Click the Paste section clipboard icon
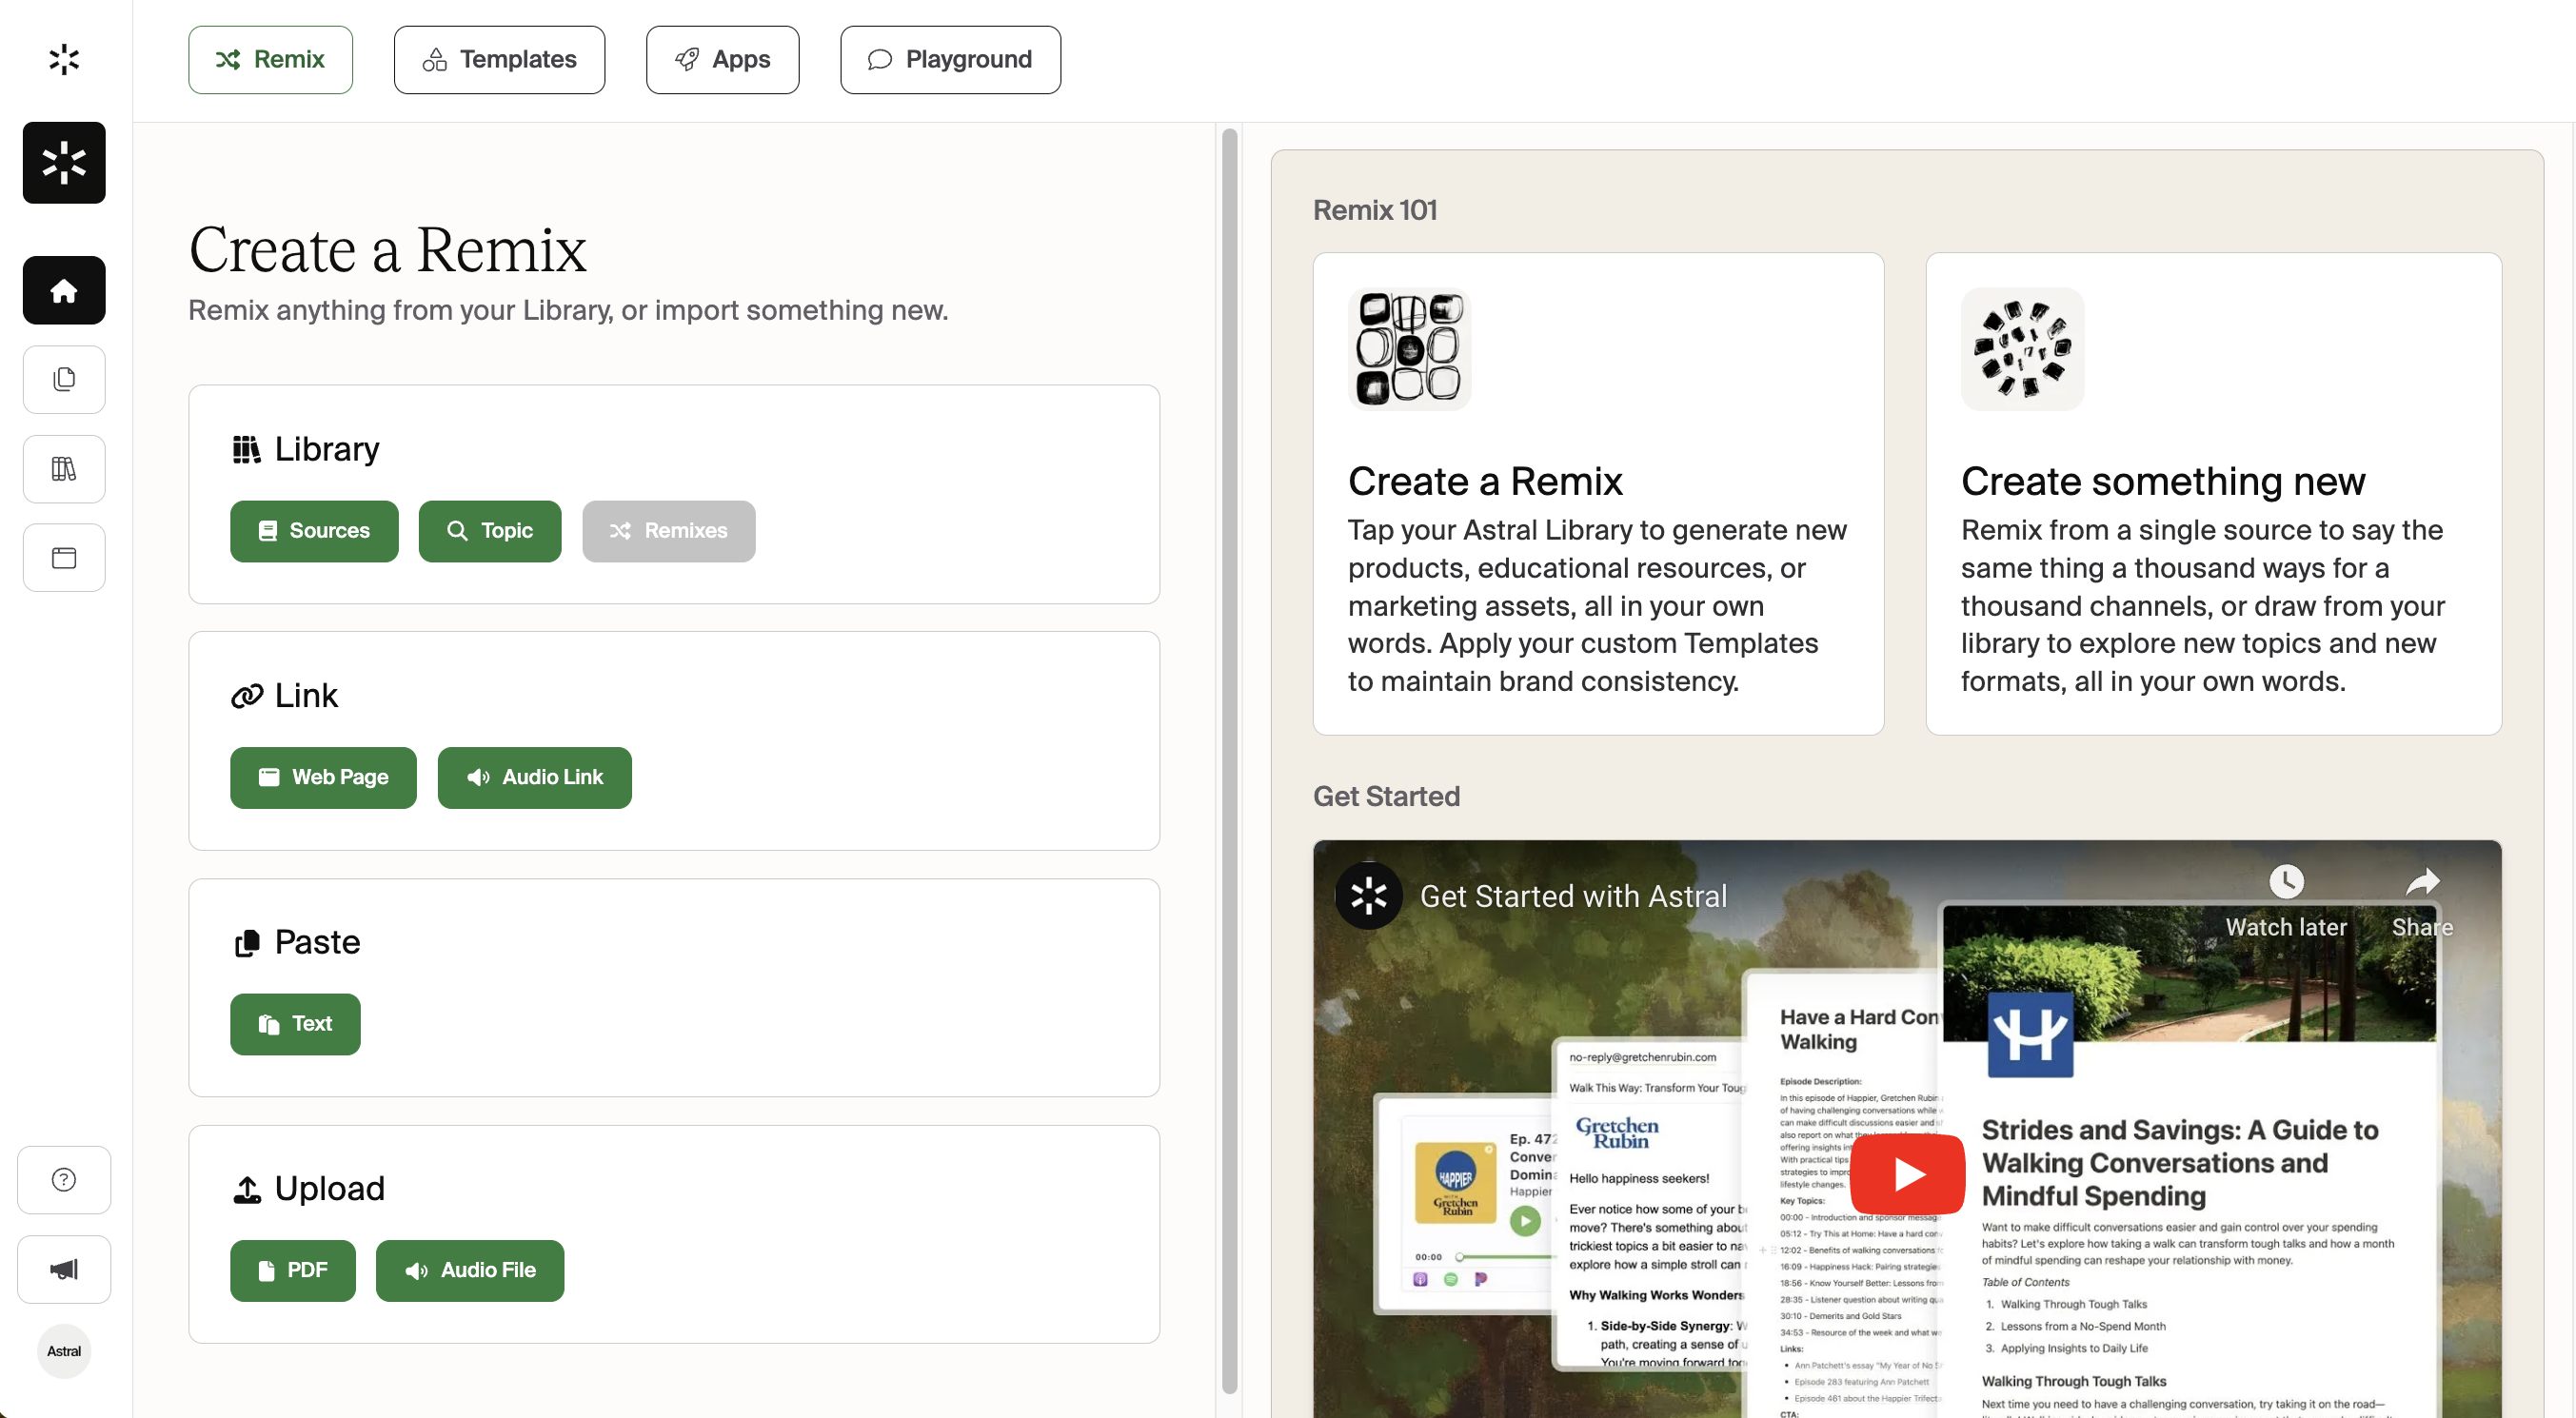 pos(247,943)
